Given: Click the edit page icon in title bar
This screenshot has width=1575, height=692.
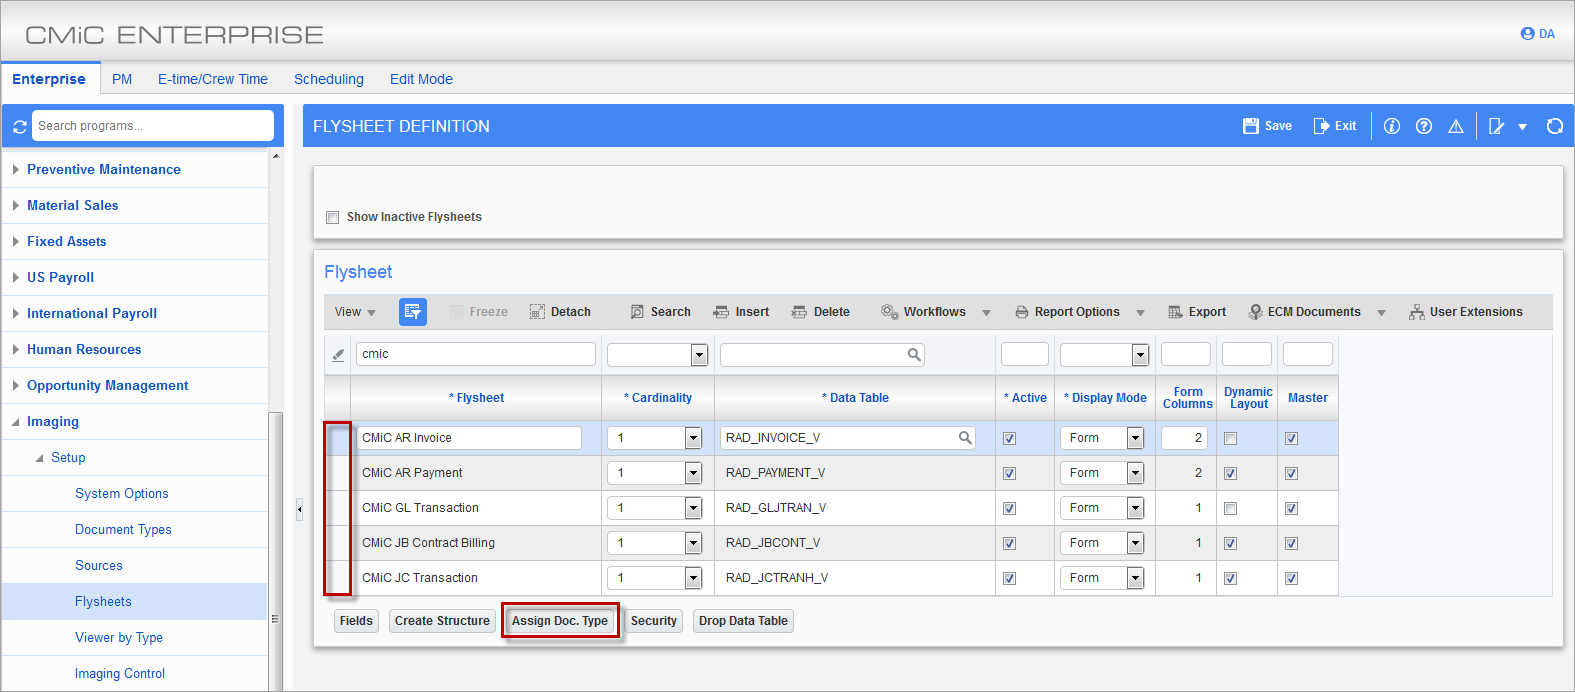Looking at the screenshot, I should coord(1496,126).
